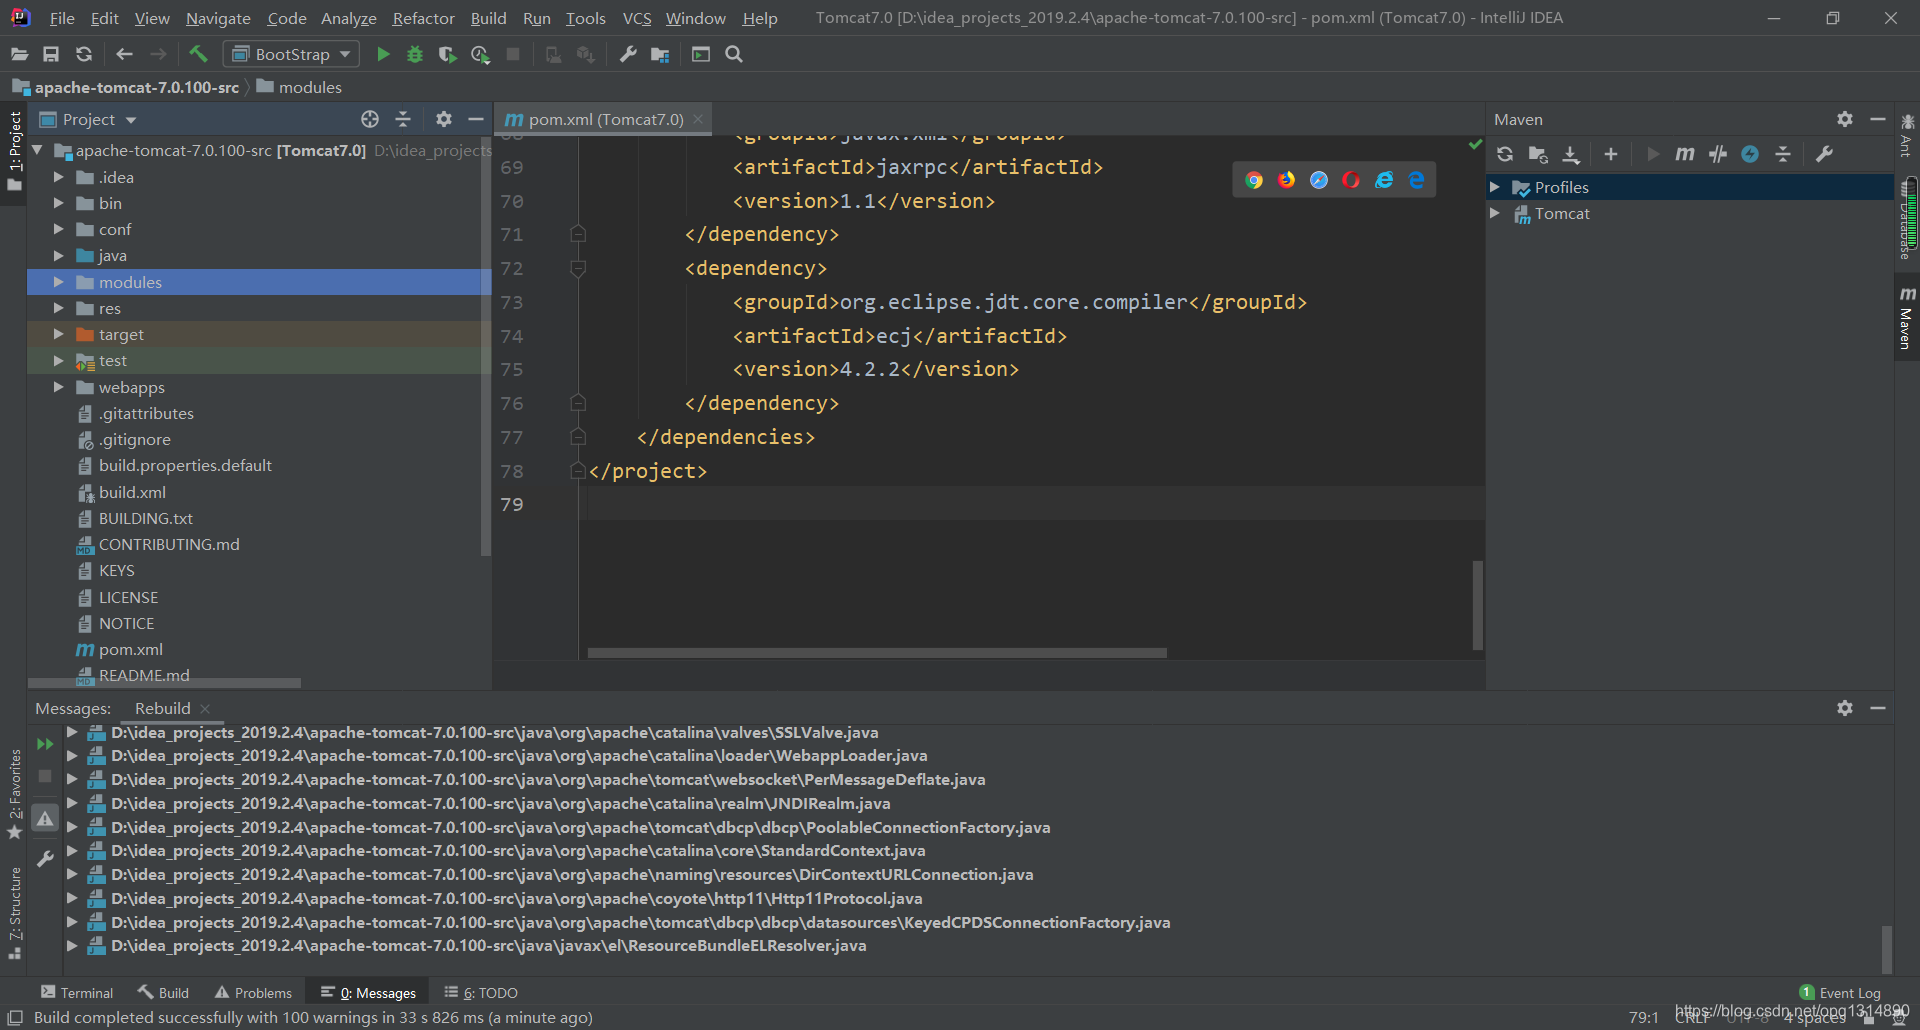
Task: Click Project tree horizontal scrollbar
Action: pos(165,683)
